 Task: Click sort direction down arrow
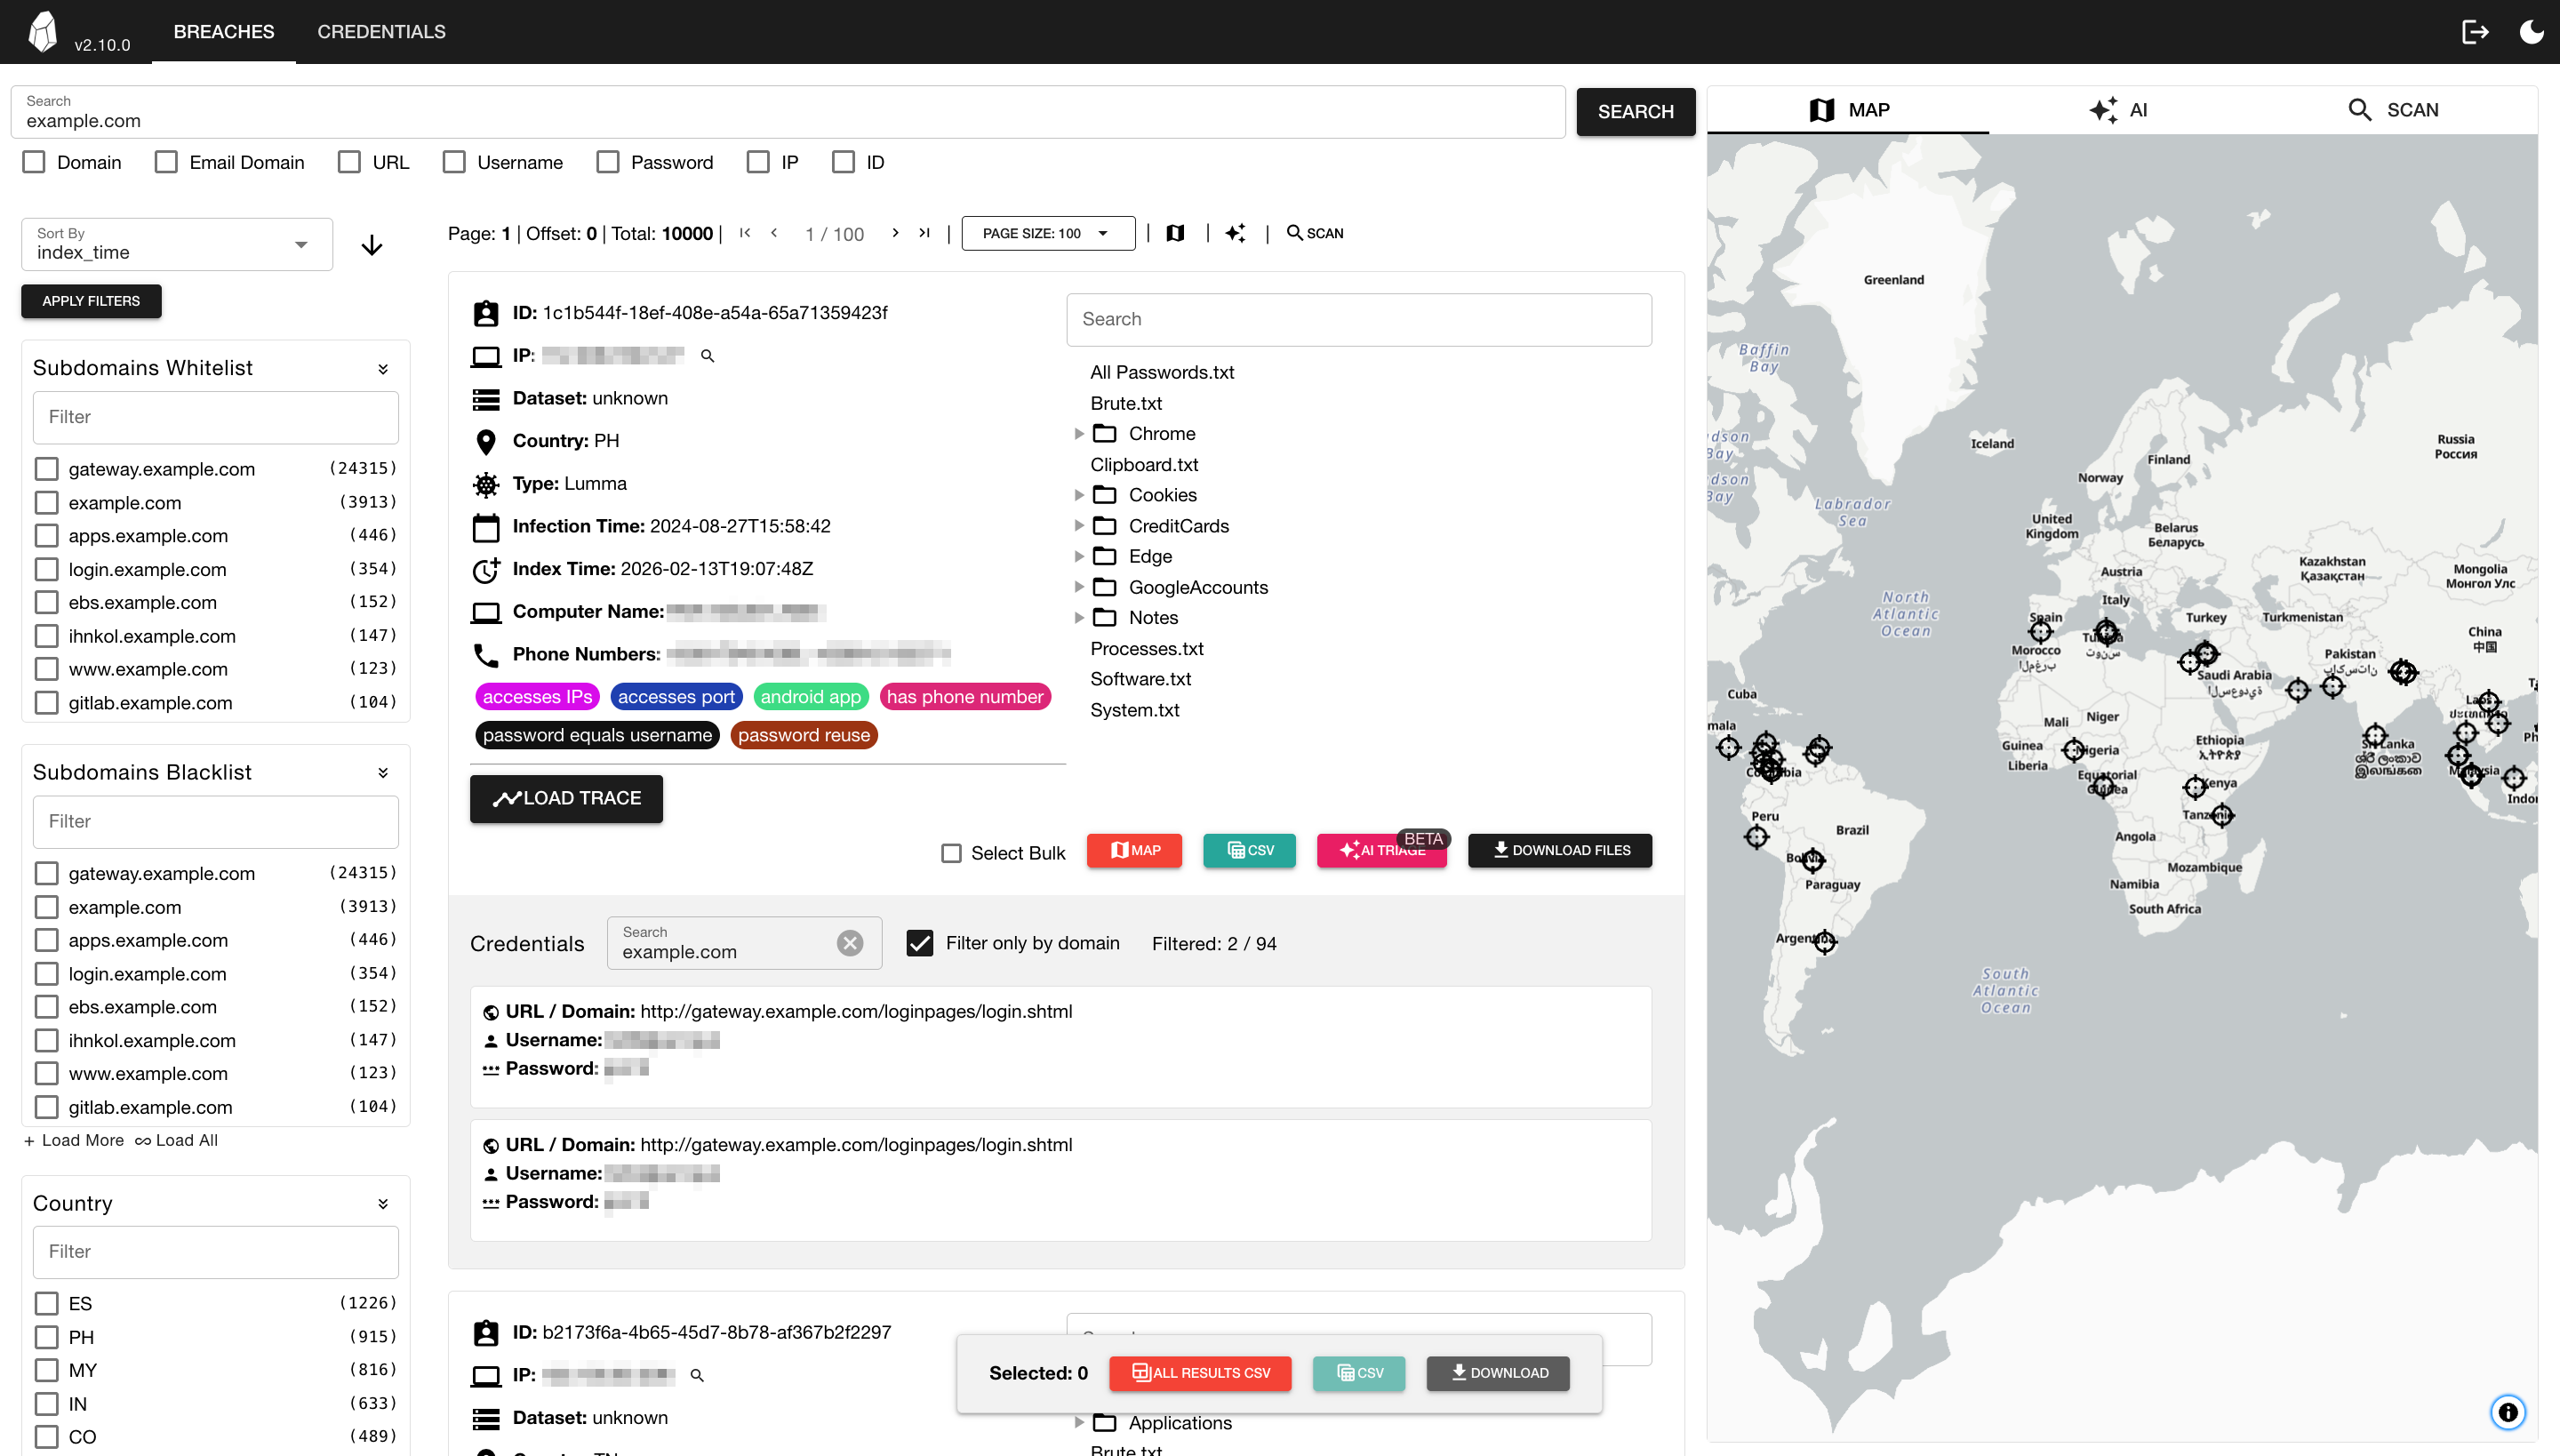372,245
